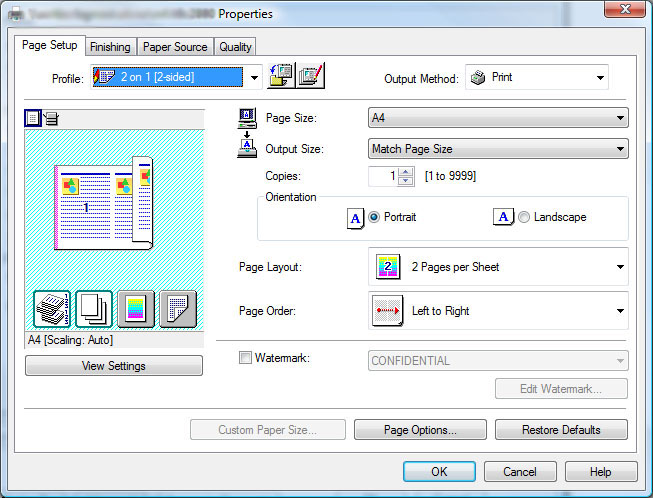The image size is (653, 498).
Task: Select the printer preview view icon
Action: [51, 118]
